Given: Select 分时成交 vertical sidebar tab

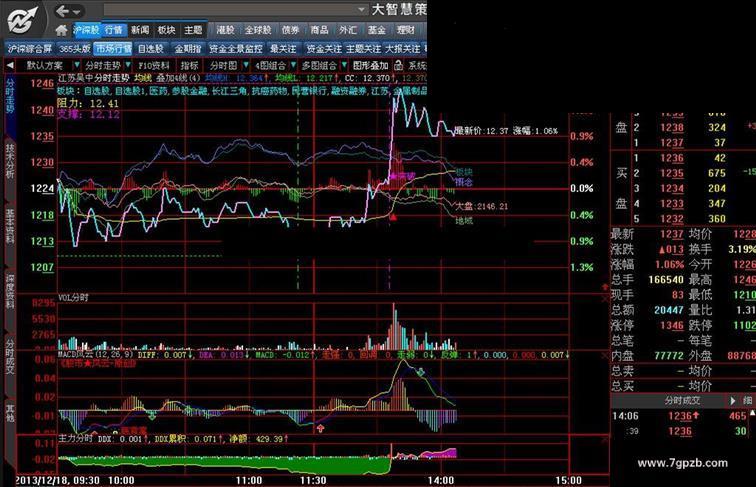Looking at the screenshot, I should click(10, 356).
